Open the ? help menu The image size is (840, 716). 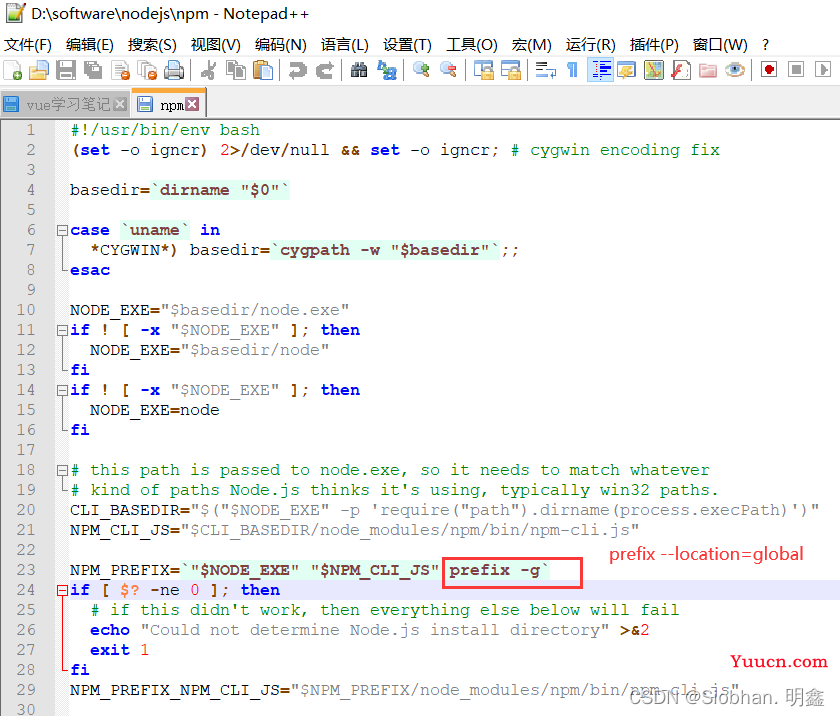[765, 44]
